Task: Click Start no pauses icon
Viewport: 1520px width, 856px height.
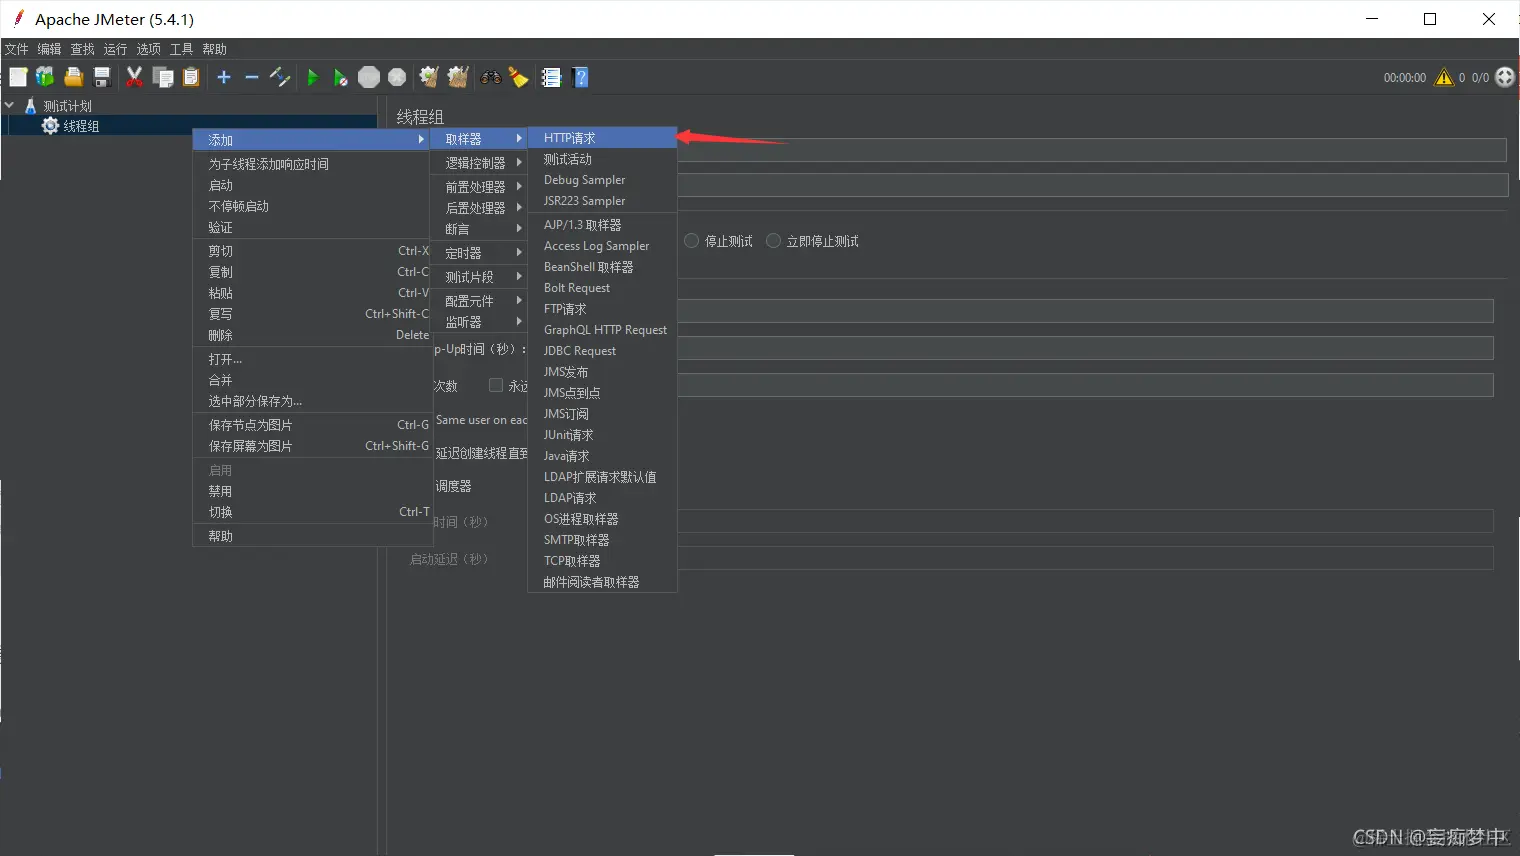Action: [340, 77]
